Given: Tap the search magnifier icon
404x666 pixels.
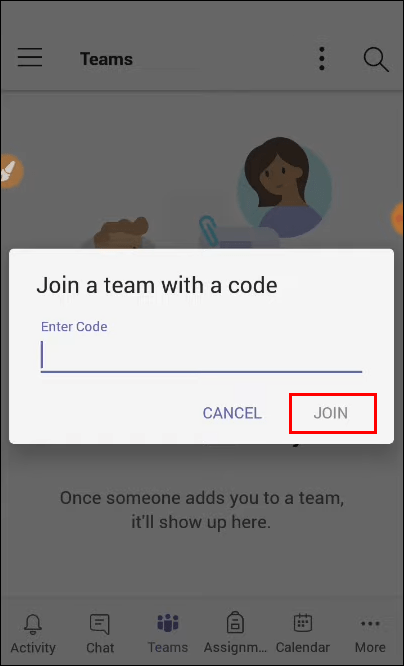Looking at the screenshot, I should (376, 59).
